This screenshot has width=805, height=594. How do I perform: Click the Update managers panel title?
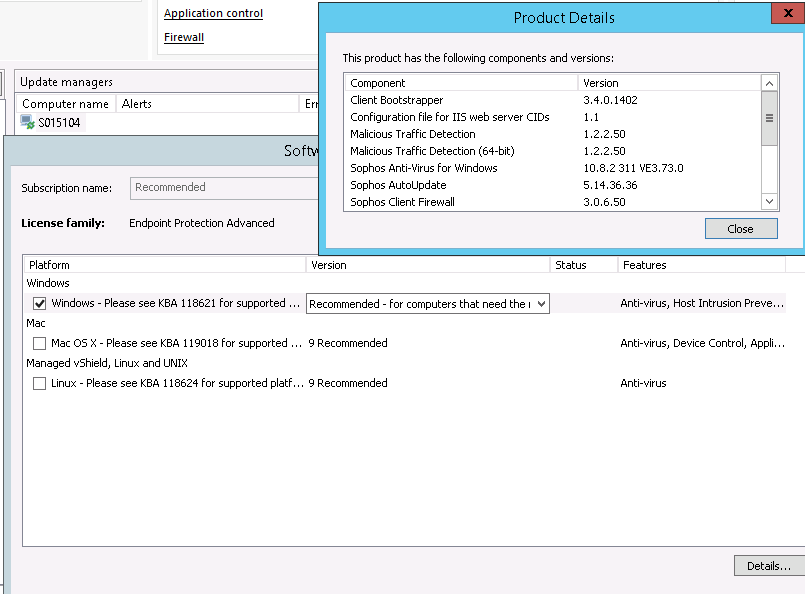tap(66, 82)
